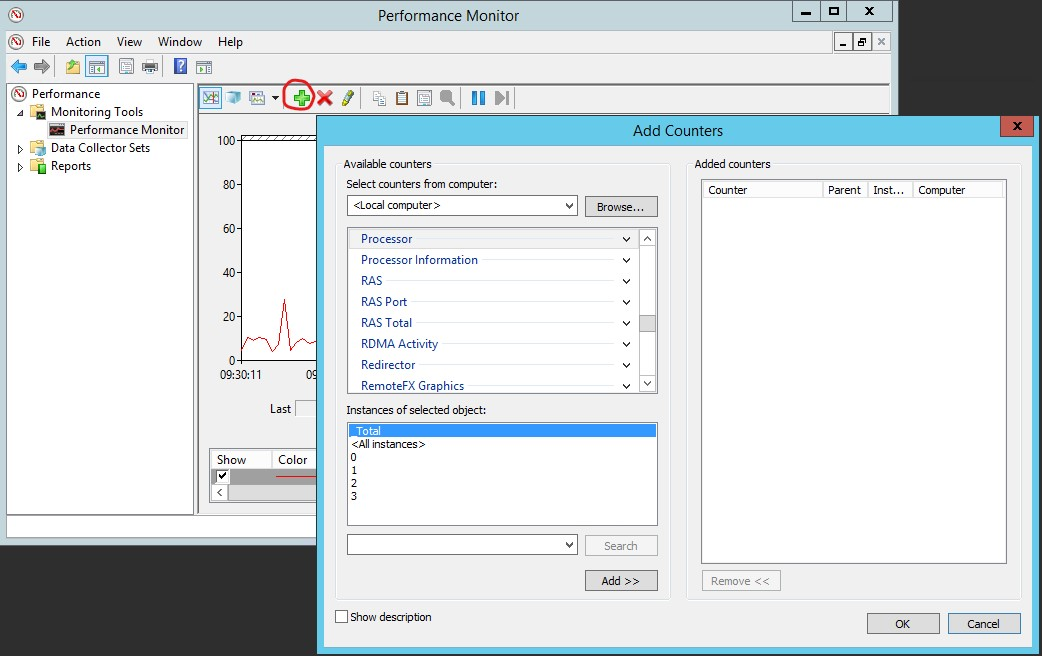Click the Print icon in the toolbar
Screen dimensions: 1042x656
click(150, 67)
